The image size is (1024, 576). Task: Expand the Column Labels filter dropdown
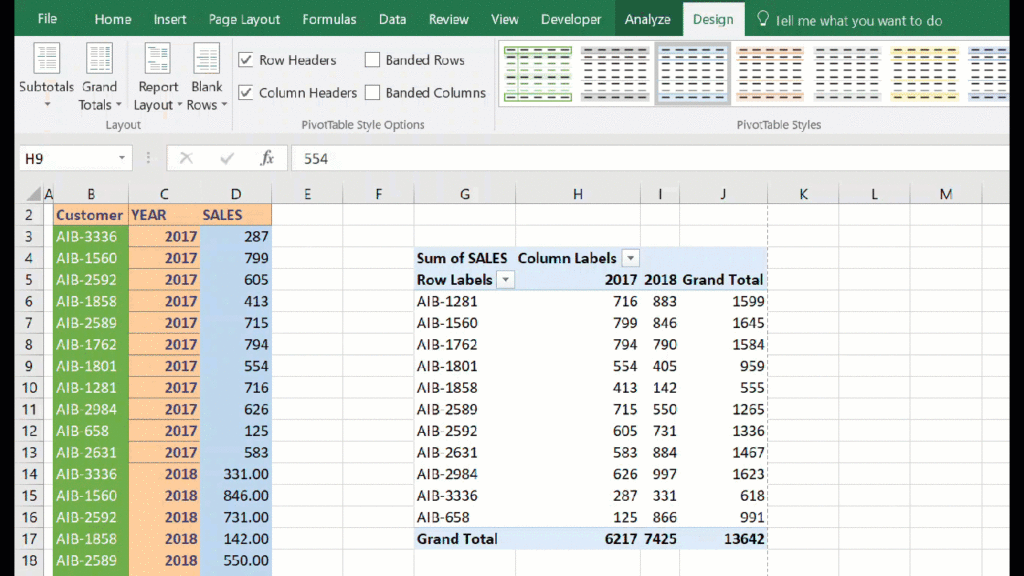pos(630,258)
